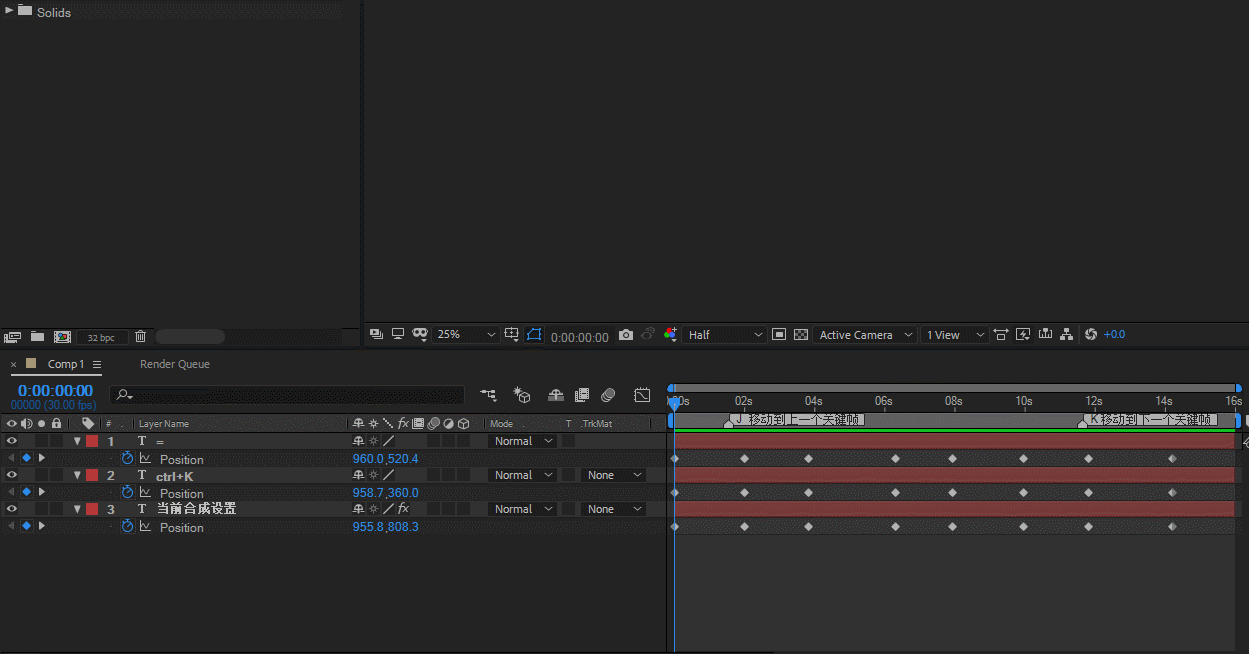Open blending Mode dropdown for layer 1

click(523, 441)
